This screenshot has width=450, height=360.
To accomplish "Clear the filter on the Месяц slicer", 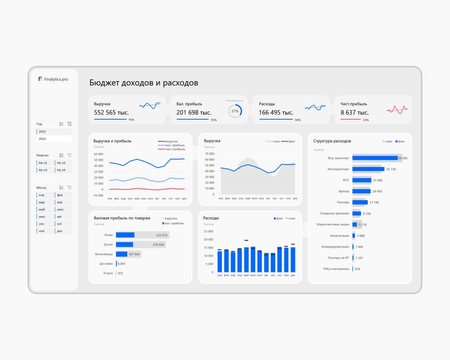I will (x=69, y=188).
